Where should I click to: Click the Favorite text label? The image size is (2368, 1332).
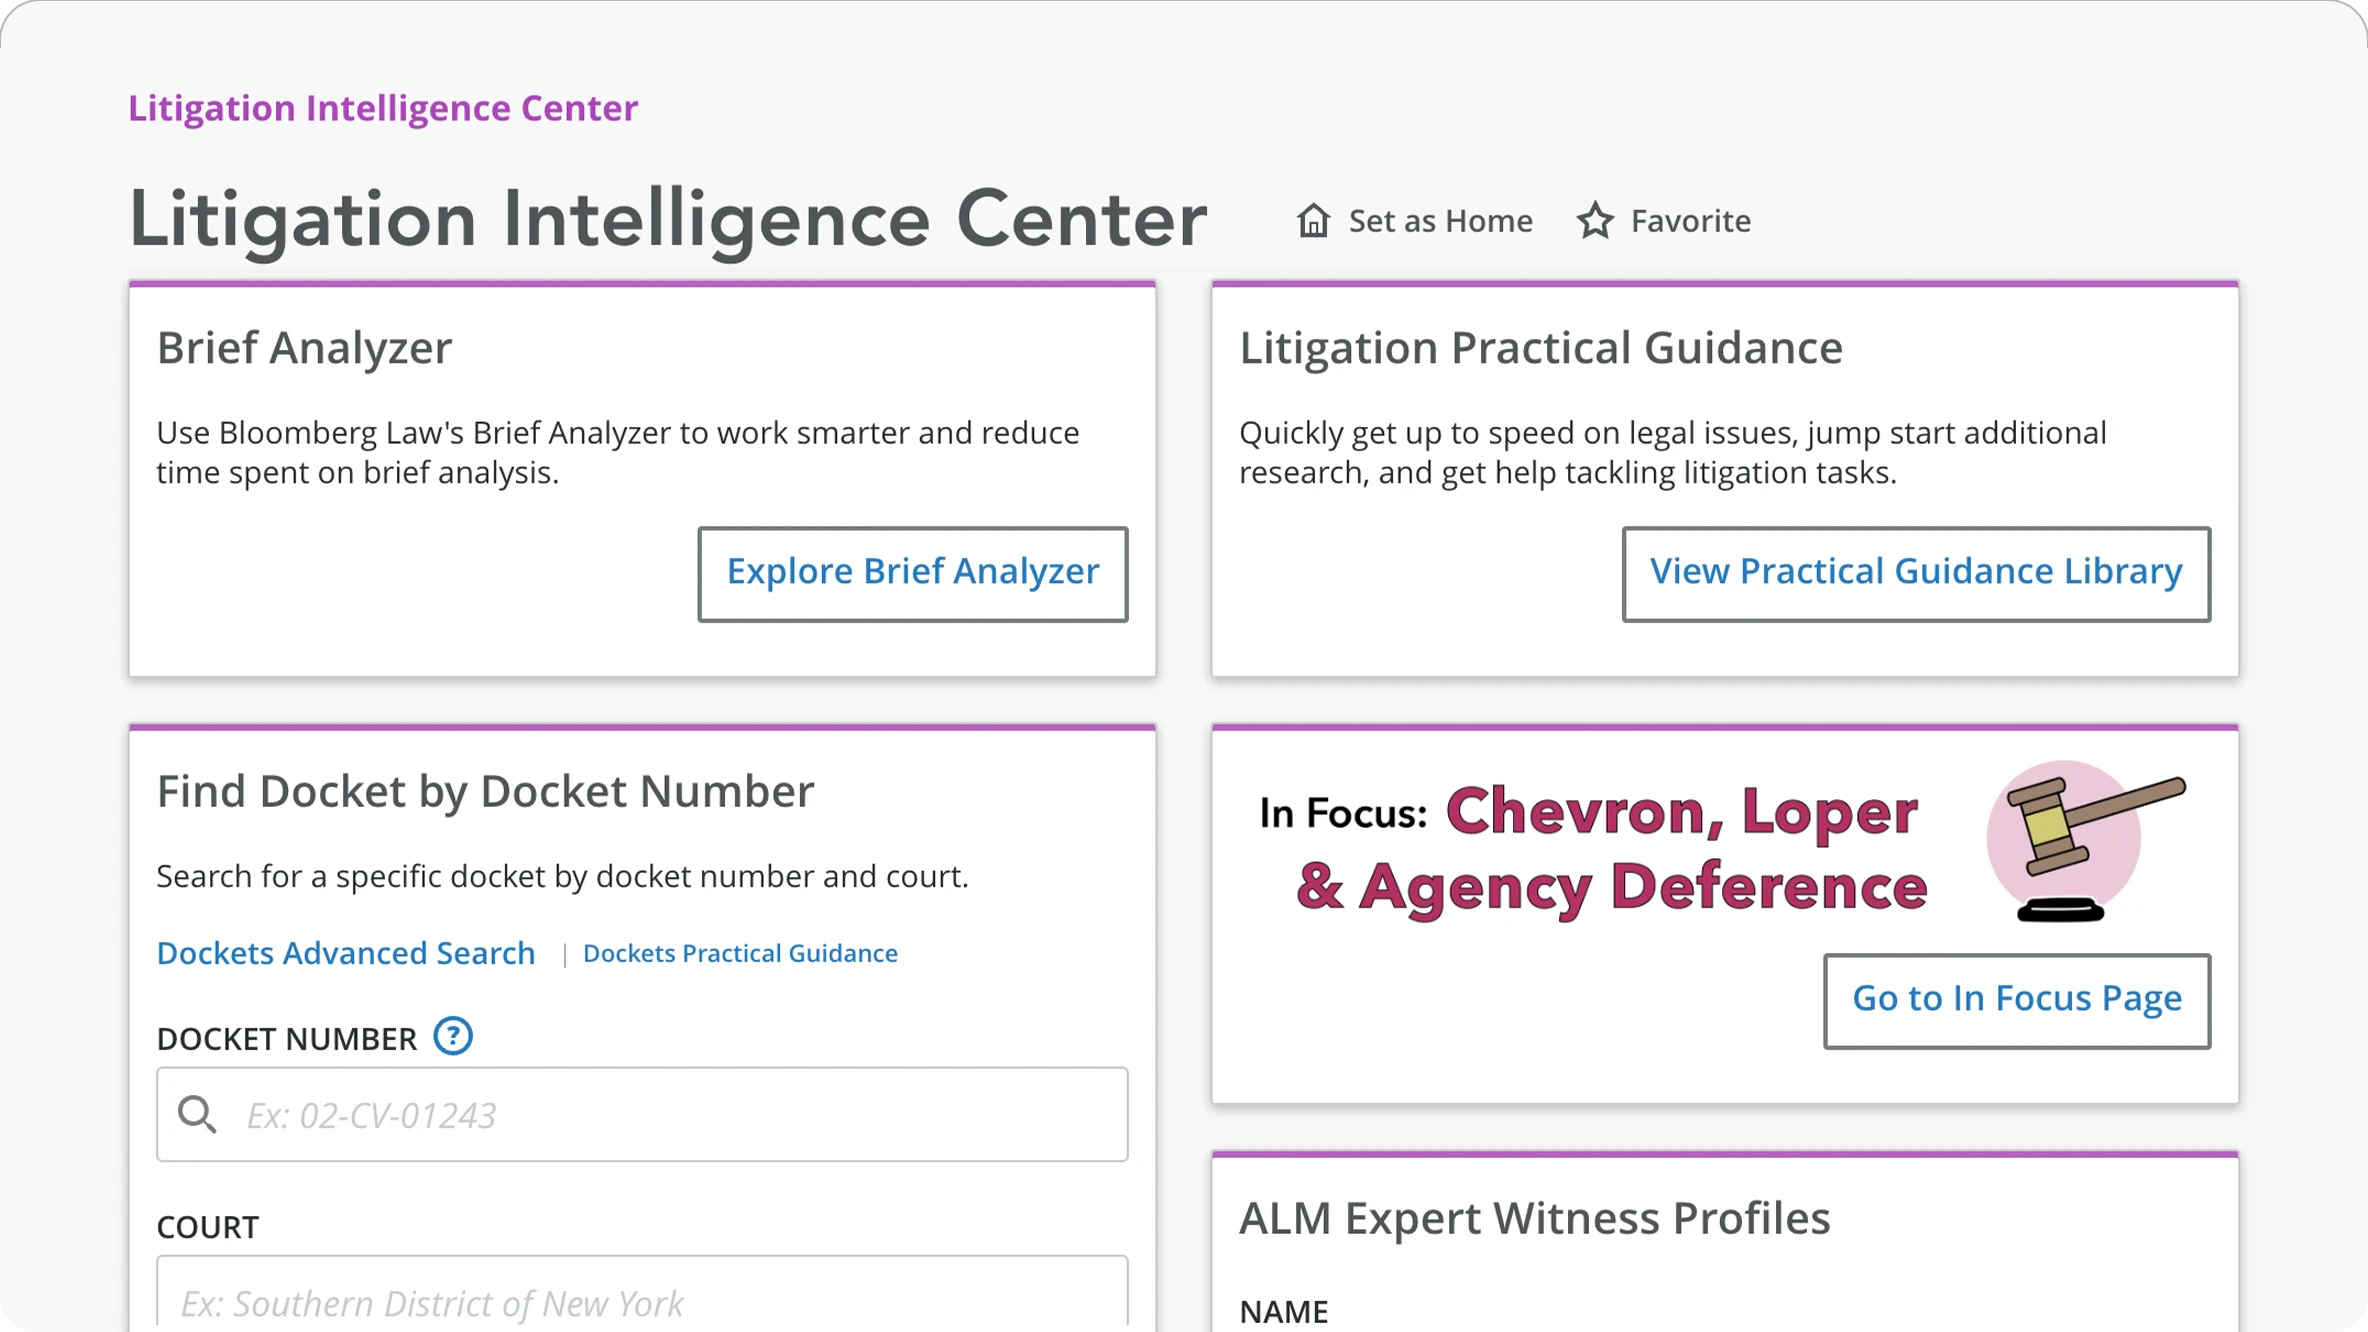tap(1690, 220)
